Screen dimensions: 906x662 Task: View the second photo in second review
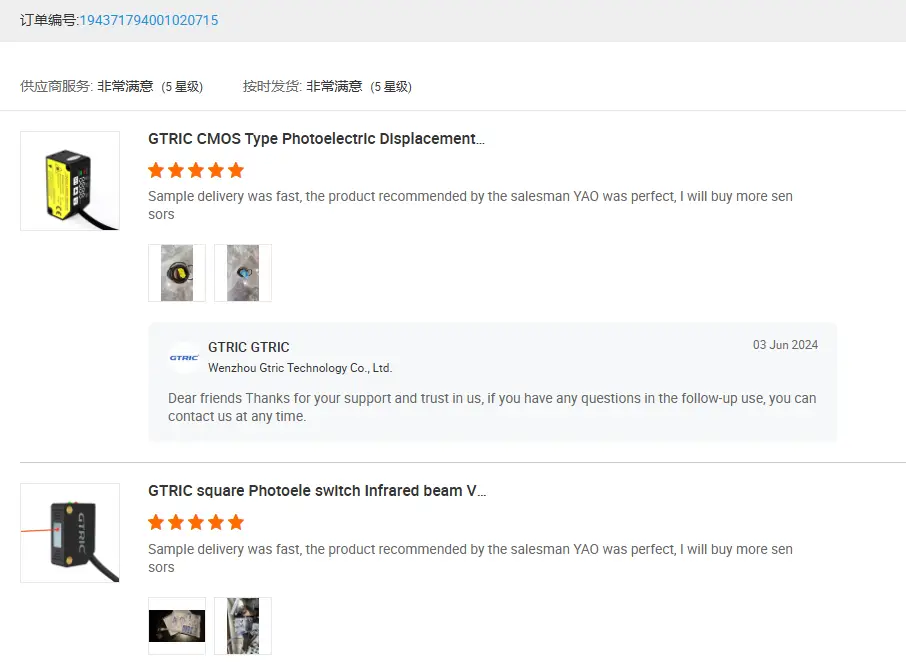[x=243, y=626]
